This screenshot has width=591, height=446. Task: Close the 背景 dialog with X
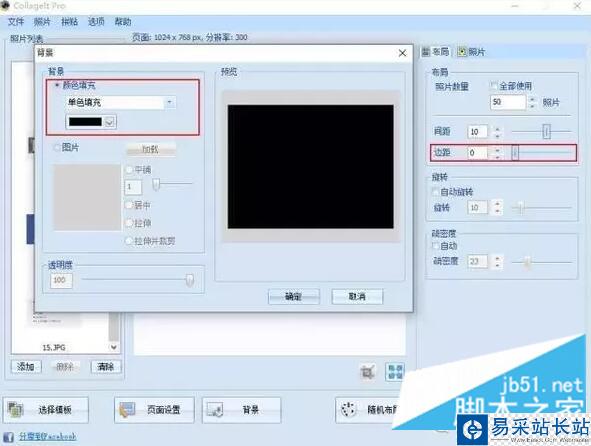(x=403, y=53)
